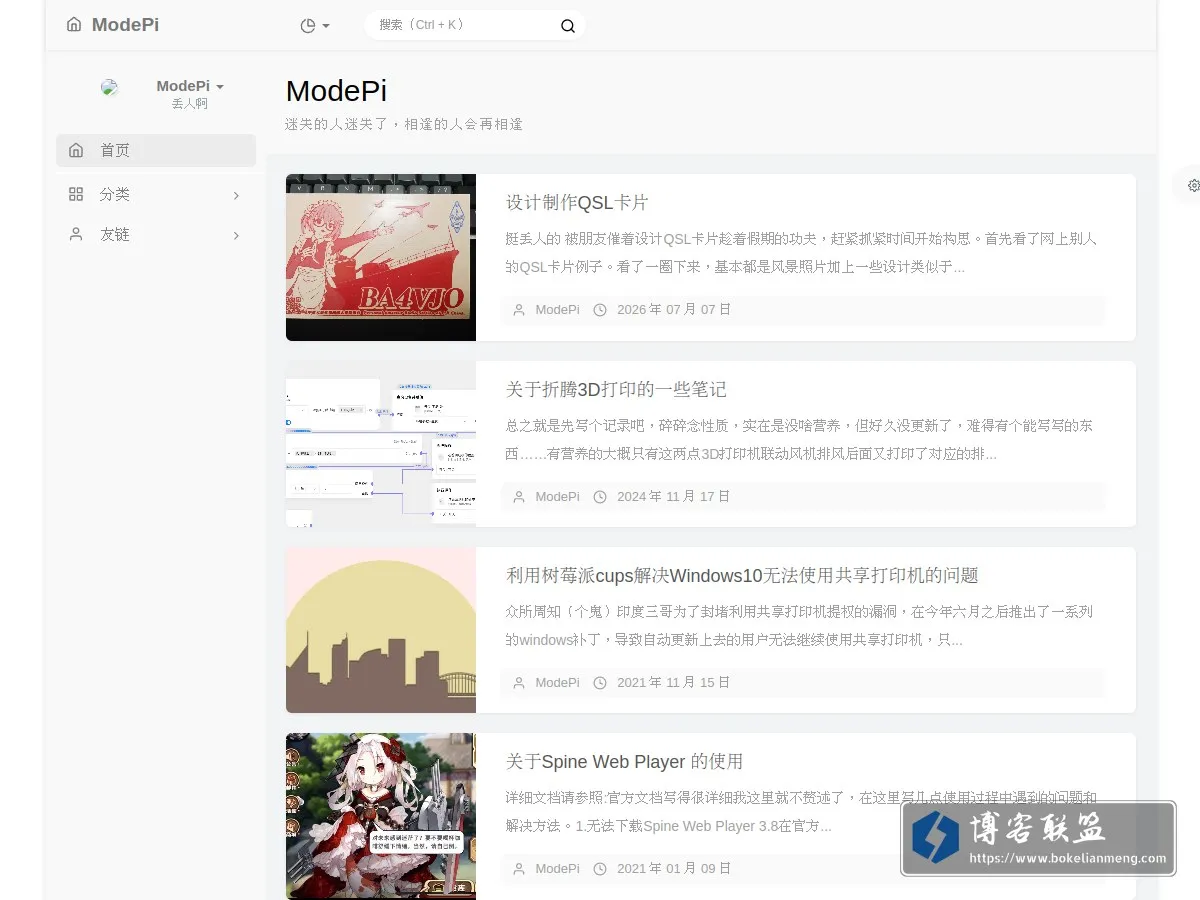1200x900 pixels.
Task: Click the magnifier search icon
Action: (568, 26)
